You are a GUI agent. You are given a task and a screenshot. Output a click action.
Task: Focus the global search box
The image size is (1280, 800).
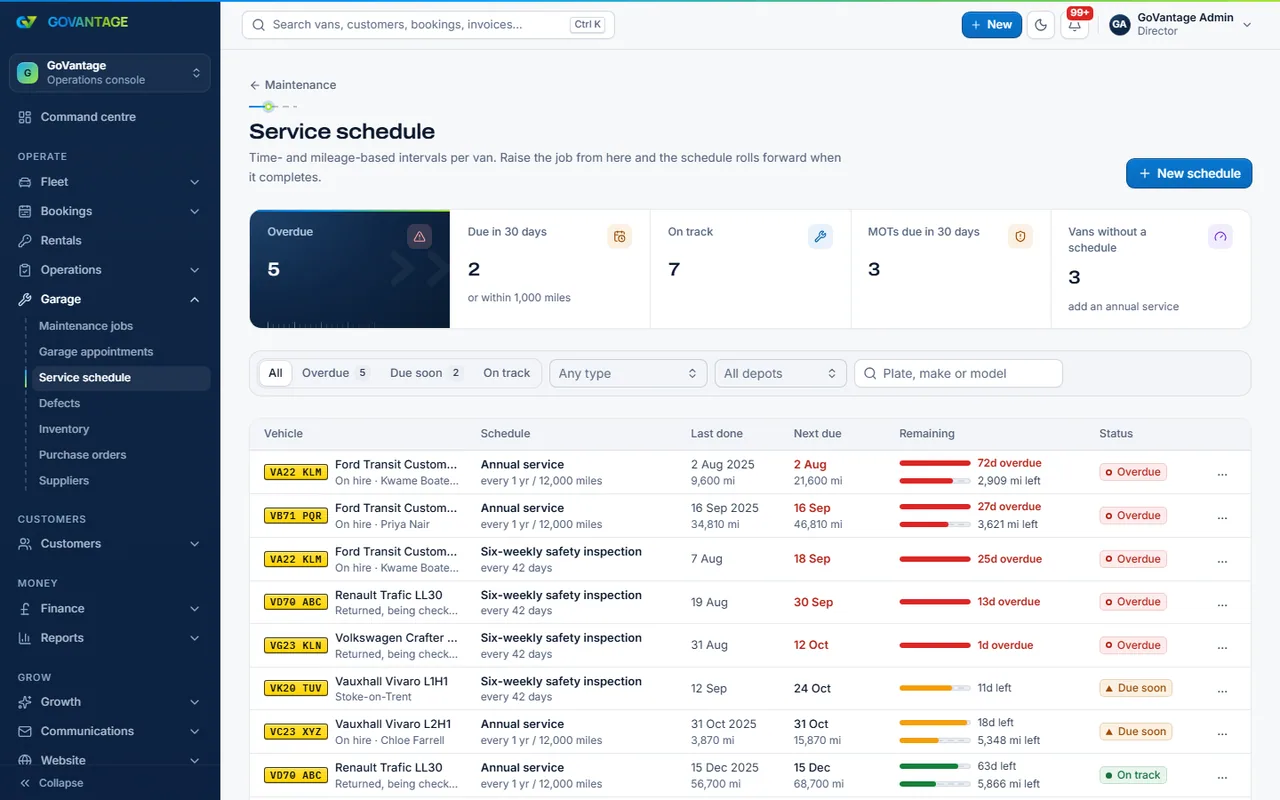428,25
